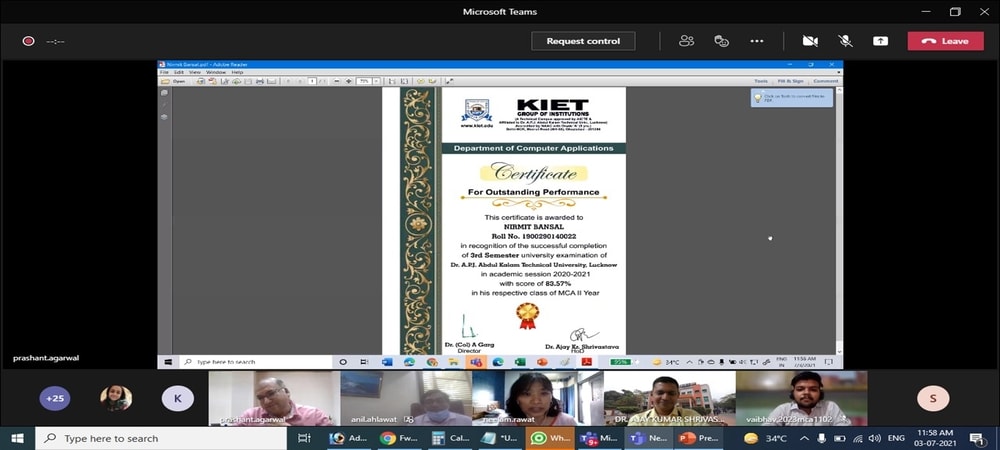Open the share content tray
The width and height of the screenshot is (1000, 450).
pos(880,41)
